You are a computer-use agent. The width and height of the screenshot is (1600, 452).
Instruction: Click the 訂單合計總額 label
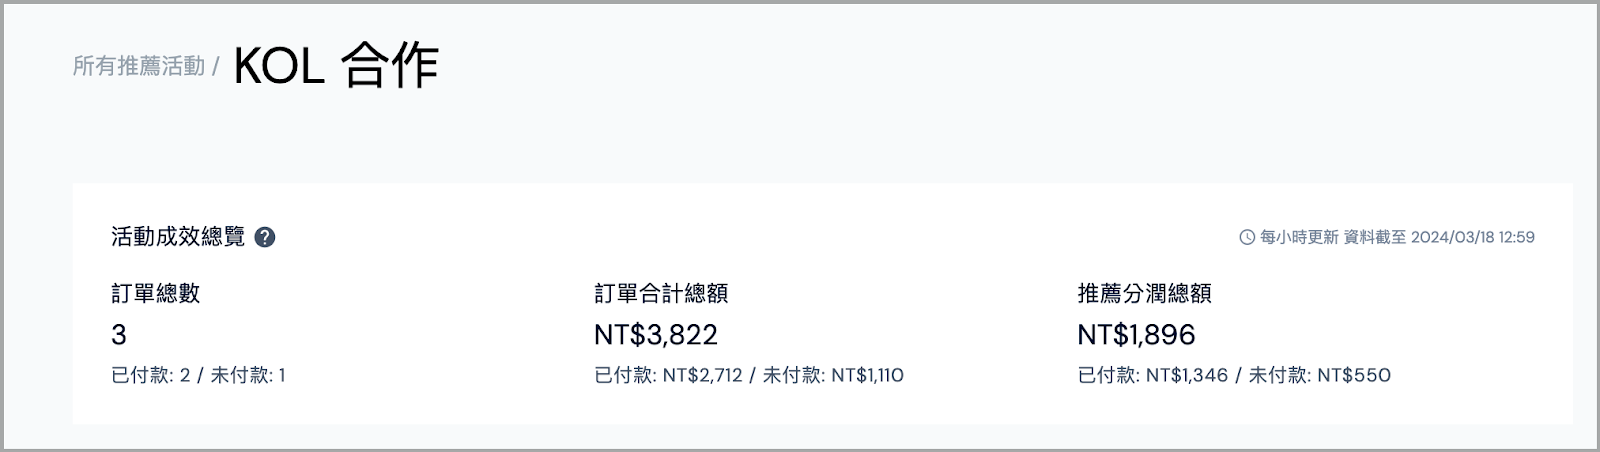(x=661, y=293)
